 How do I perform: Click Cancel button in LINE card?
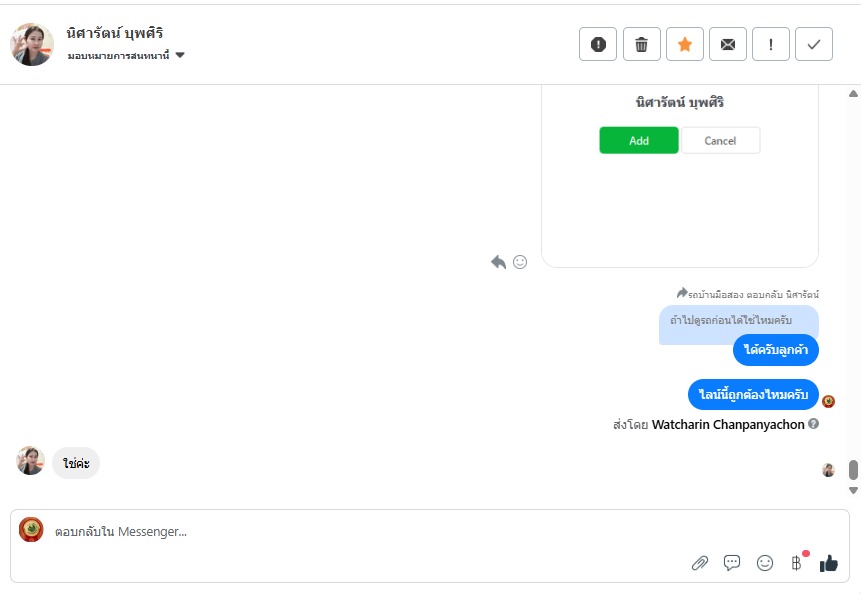coord(720,141)
